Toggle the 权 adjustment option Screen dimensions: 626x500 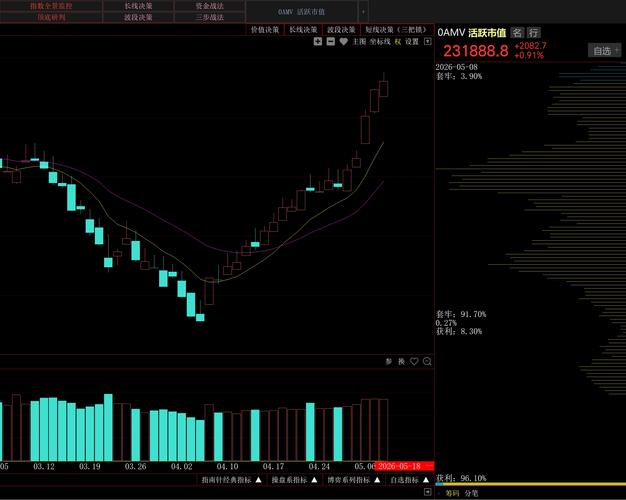(398, 42)
